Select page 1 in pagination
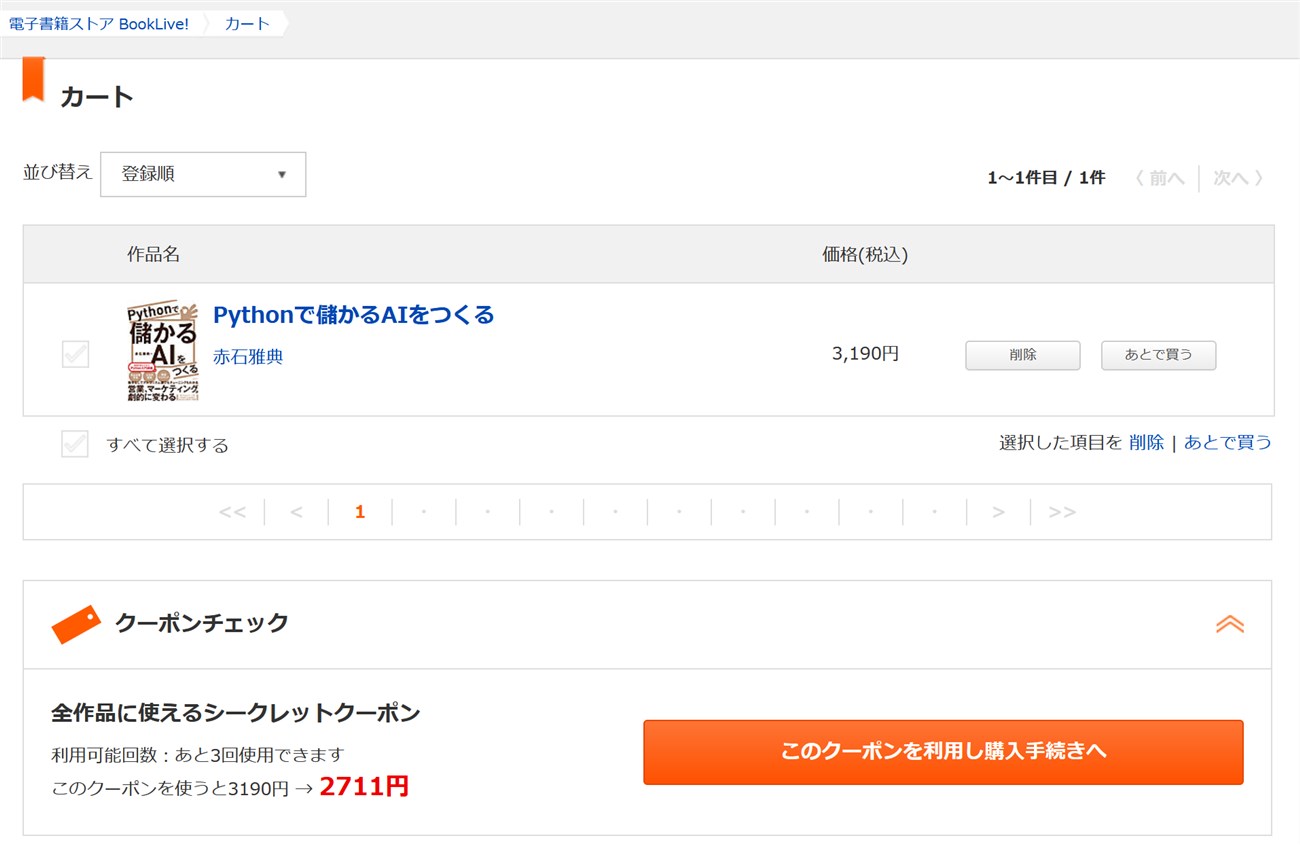The image size is (1300, 846). pos(360,512)
